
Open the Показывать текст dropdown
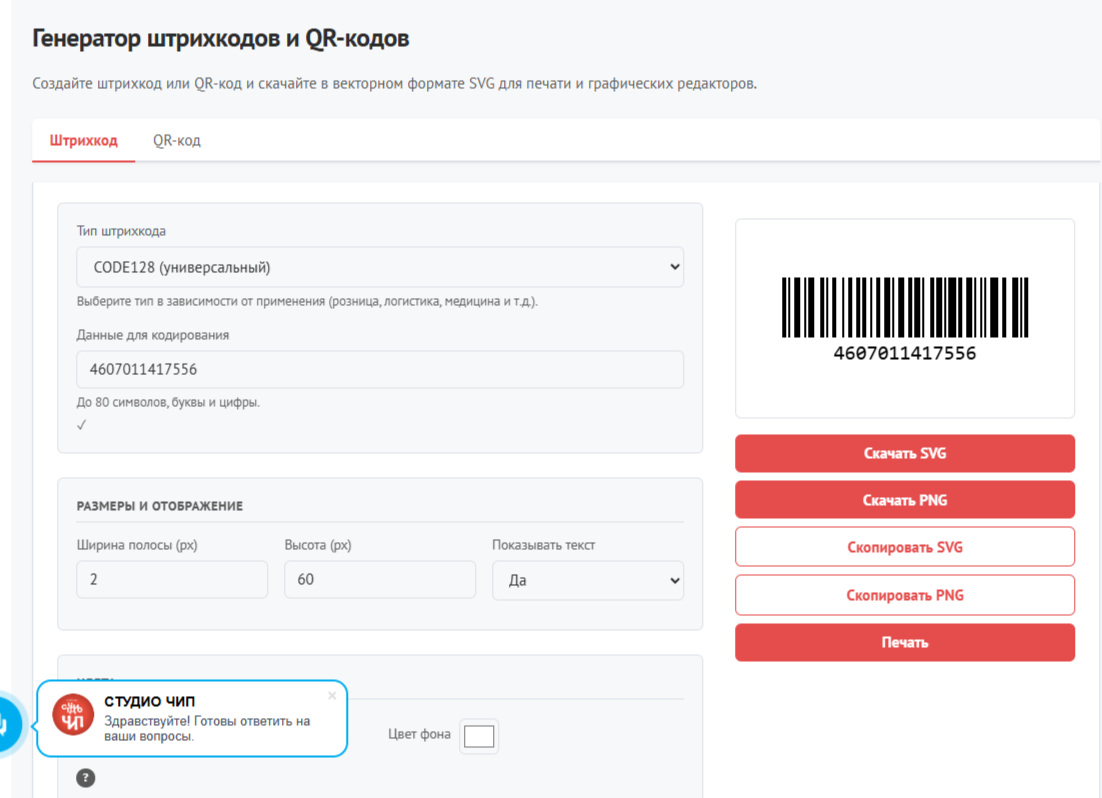(x=588, y=580)
